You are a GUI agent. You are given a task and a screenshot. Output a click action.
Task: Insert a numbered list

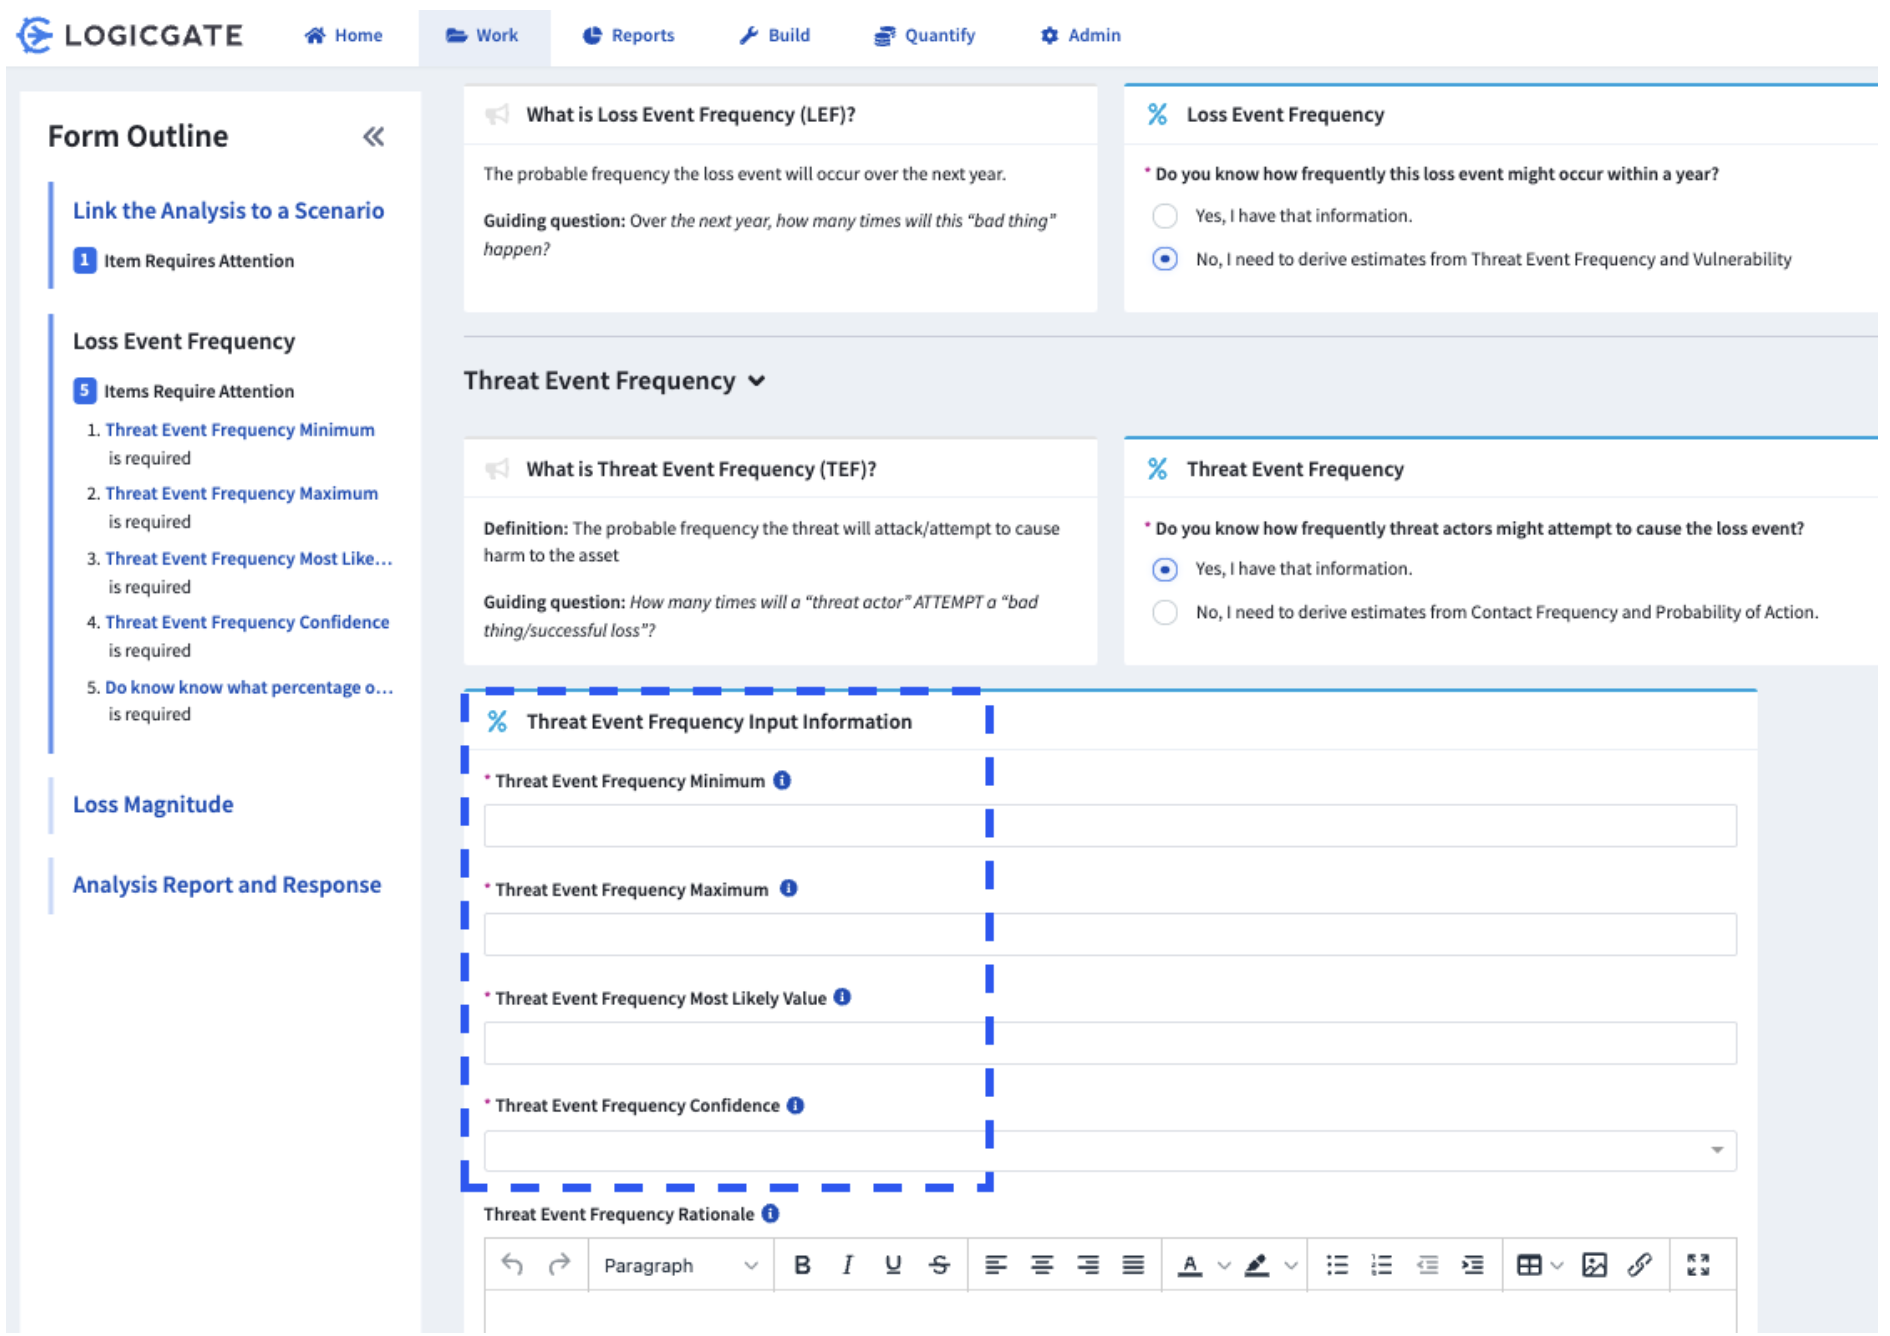1381,1265
